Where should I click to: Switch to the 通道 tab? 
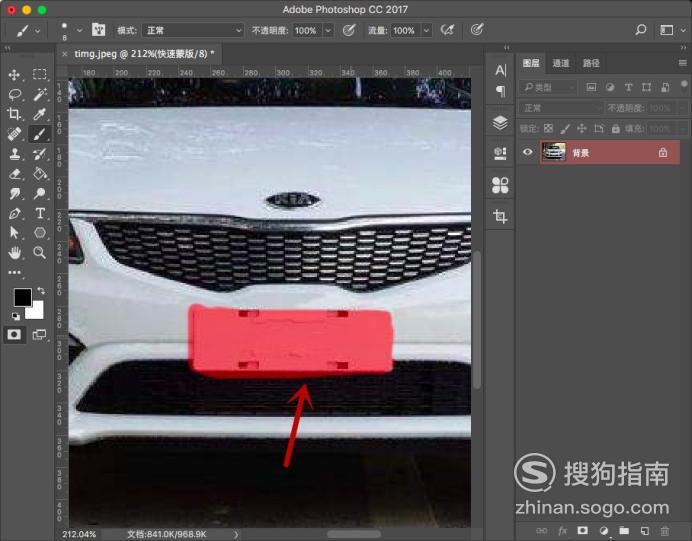point(560,63)
